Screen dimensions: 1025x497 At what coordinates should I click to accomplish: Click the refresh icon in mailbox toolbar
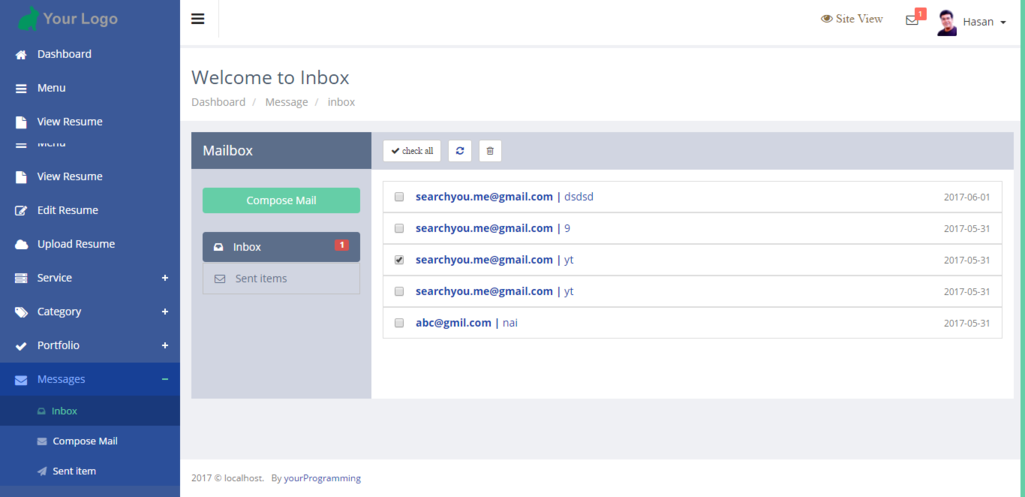coord(460,151)
